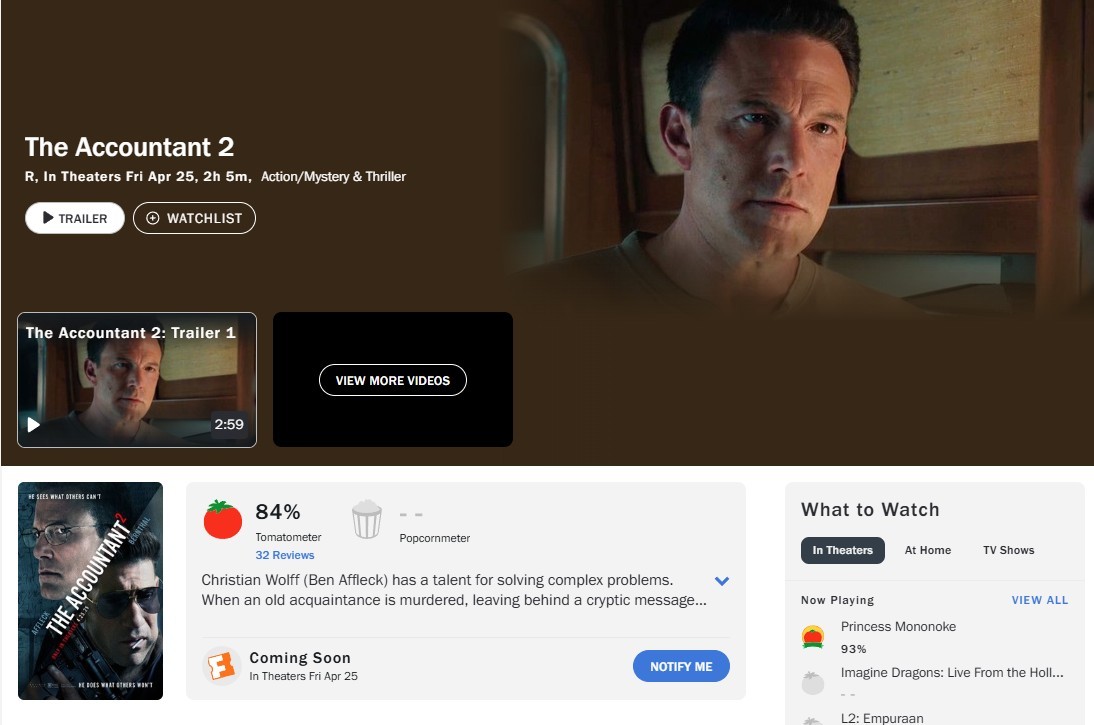The image size is (1094, 725).
Task: Click the NOTIFY ME button
Action: (681, 666)
